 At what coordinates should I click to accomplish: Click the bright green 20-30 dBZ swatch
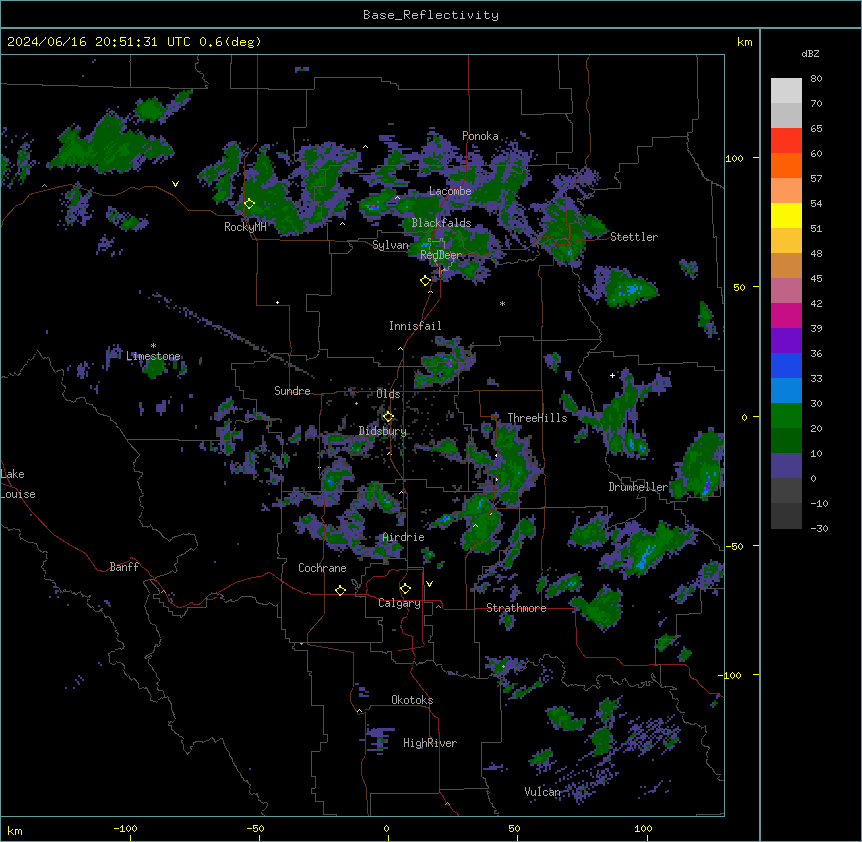tap(786, 416)
